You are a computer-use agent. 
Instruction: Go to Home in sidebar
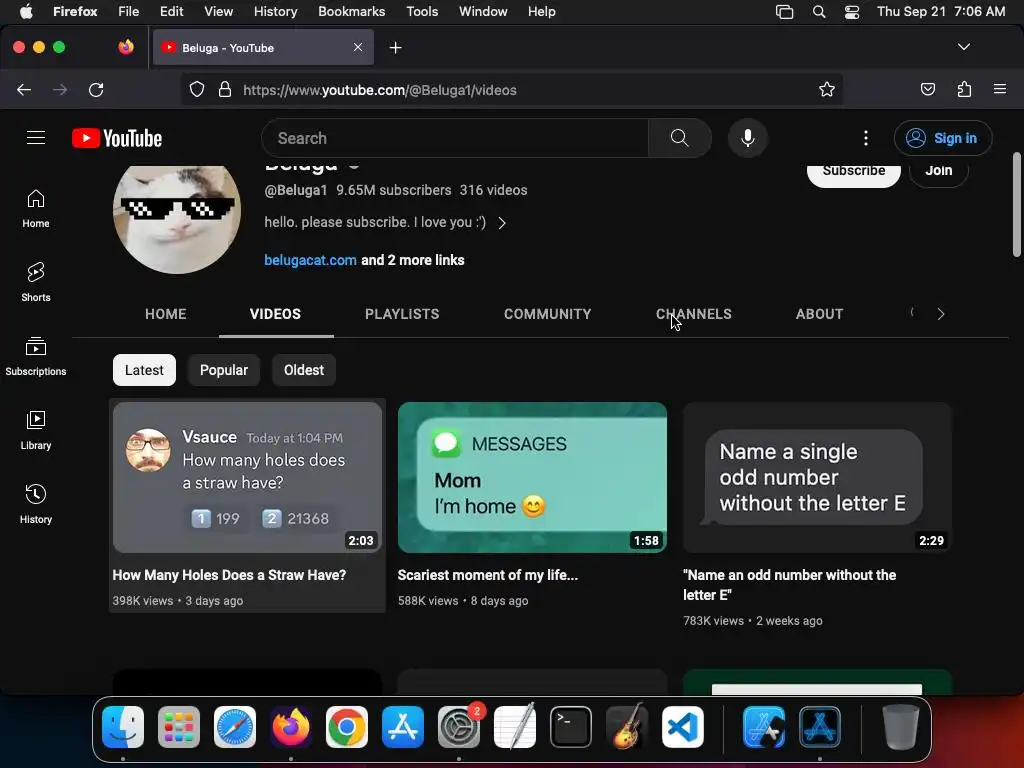coord(36,208)
